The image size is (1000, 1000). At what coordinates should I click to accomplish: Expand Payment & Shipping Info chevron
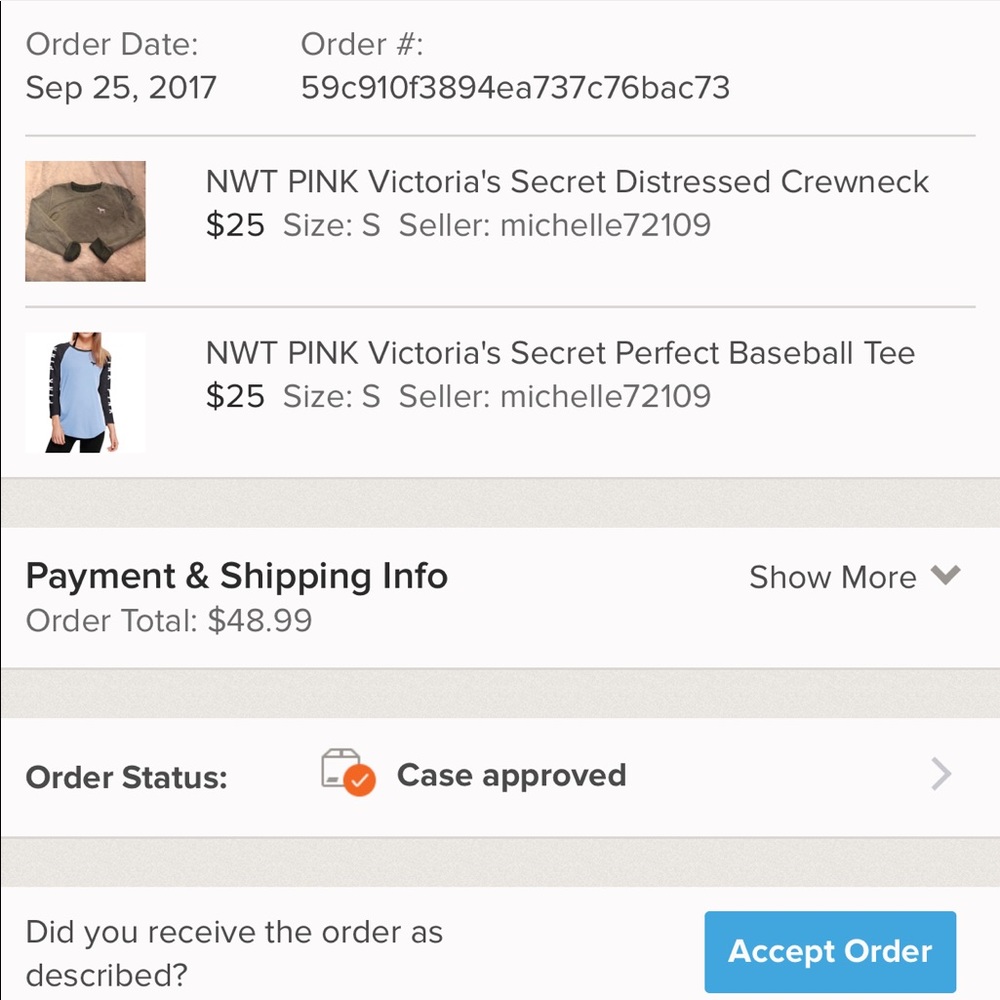945,575
